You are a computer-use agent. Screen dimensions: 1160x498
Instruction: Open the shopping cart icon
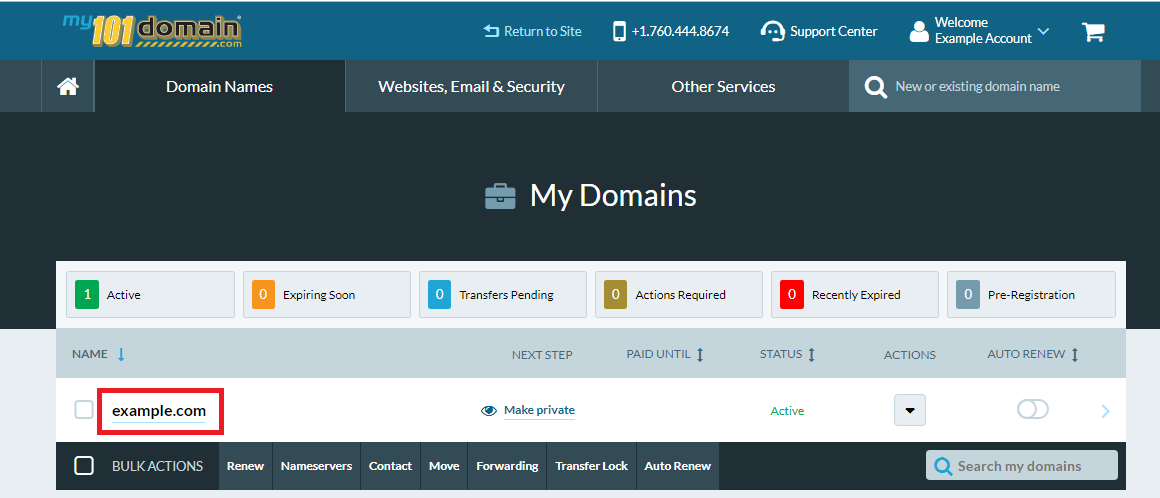coord(1093,31)
